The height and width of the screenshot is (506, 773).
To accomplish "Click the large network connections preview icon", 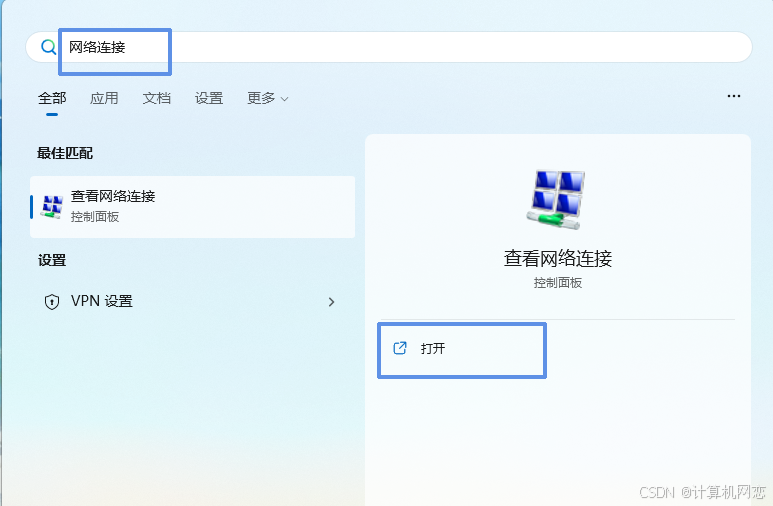I will pos(556,200).
